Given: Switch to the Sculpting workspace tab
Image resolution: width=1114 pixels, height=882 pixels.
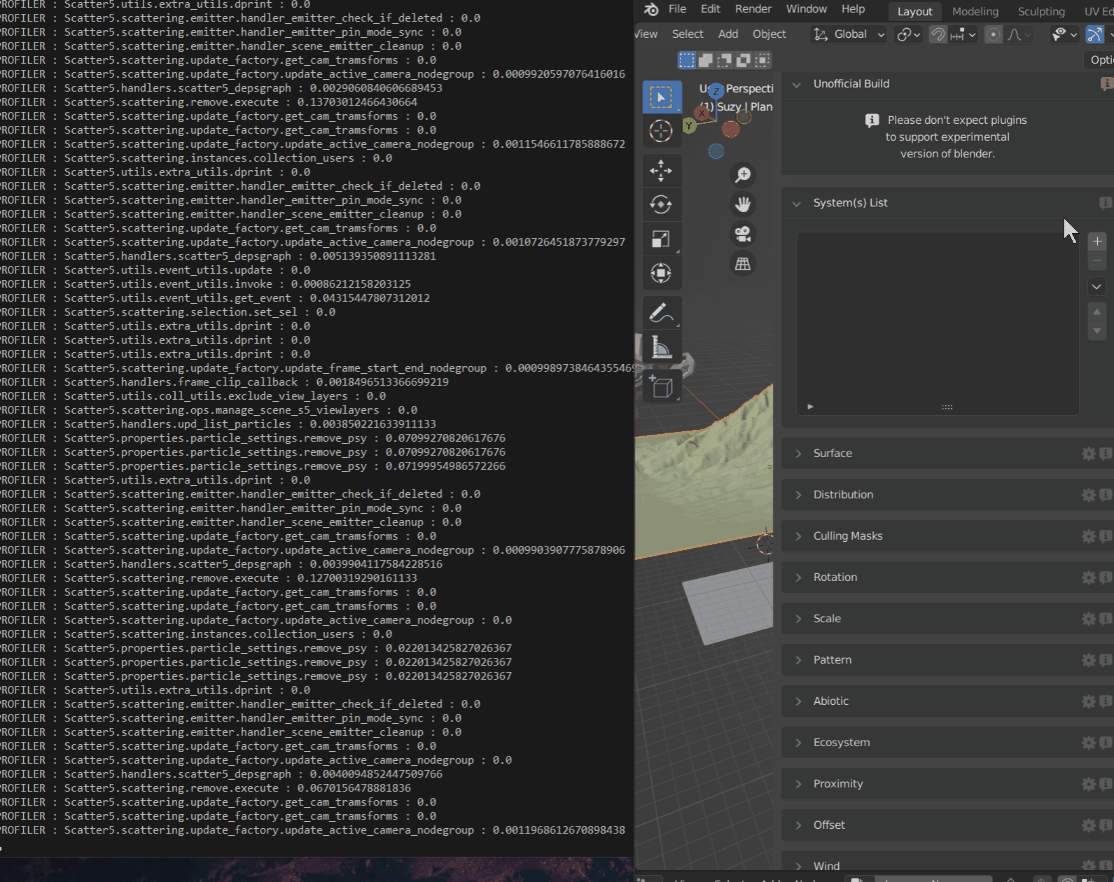Looking at the screenshot, I should [x=1041, y=11].
